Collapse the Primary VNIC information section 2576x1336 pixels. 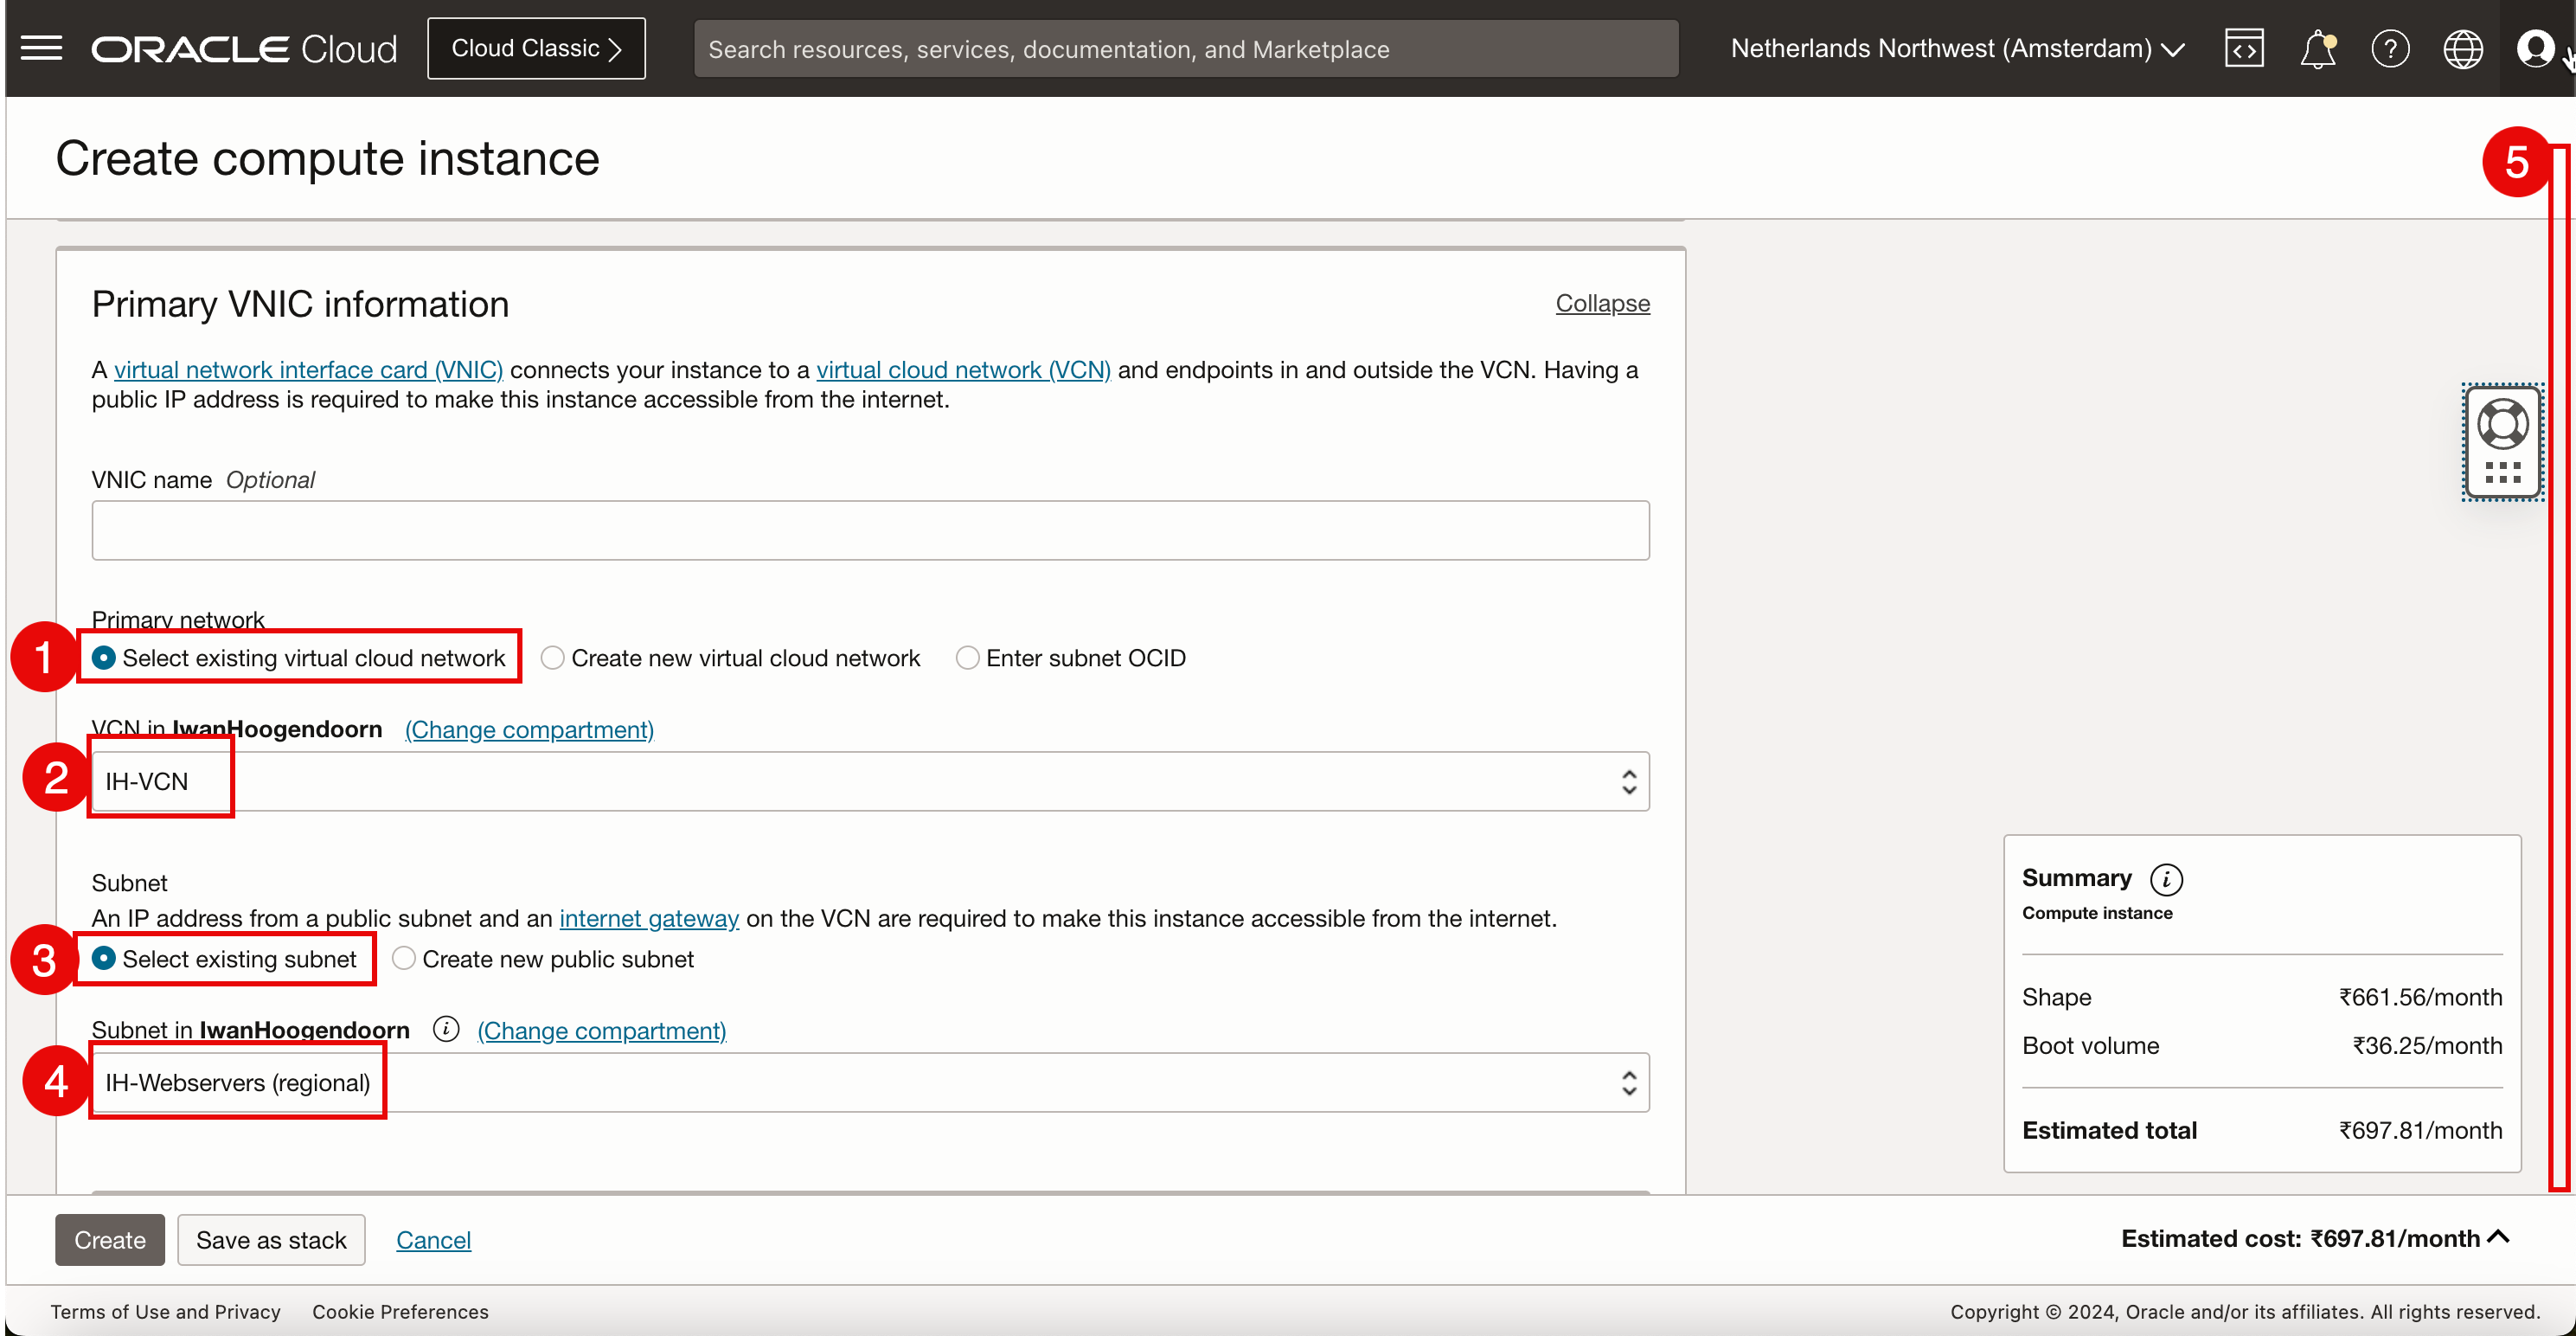coord(1602,303)
